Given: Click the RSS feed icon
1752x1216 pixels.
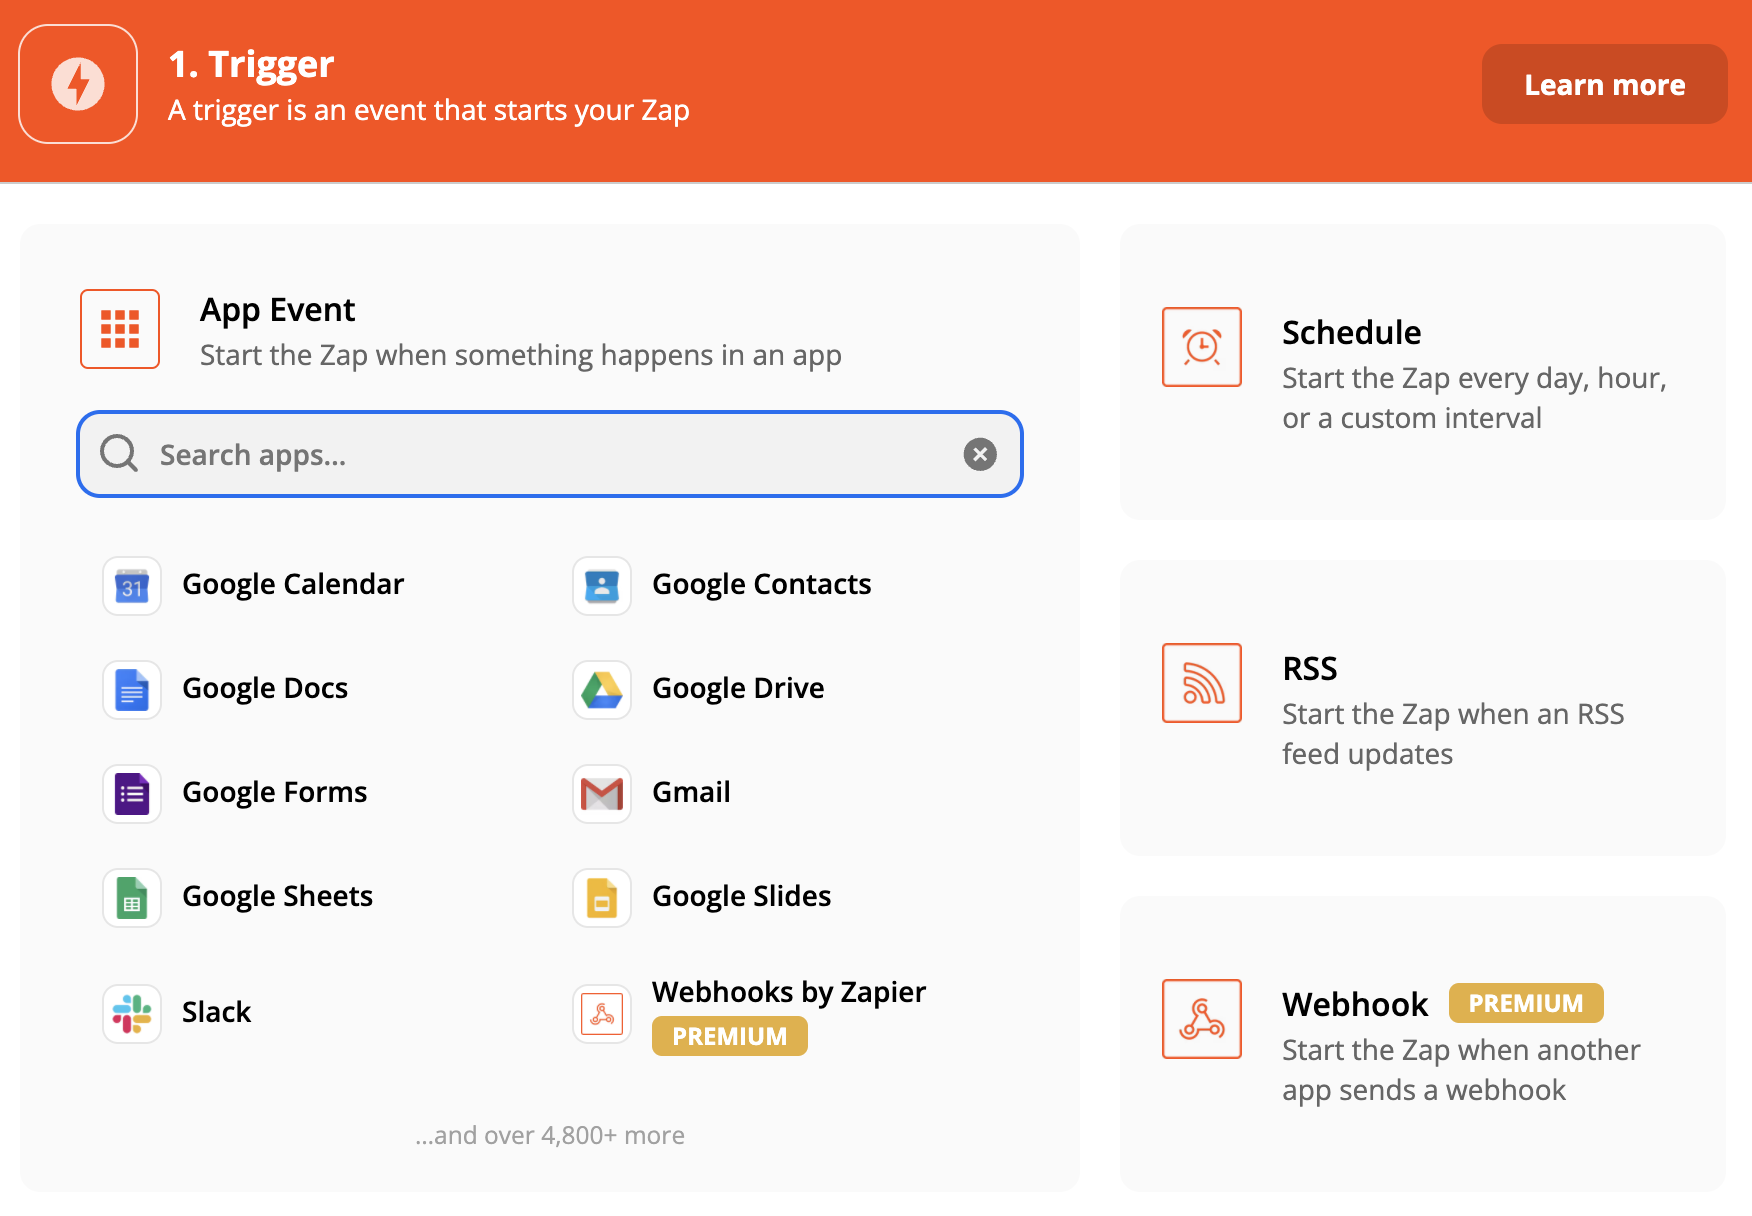Looking at the screenshot, I should click(x=1202, y=683).
